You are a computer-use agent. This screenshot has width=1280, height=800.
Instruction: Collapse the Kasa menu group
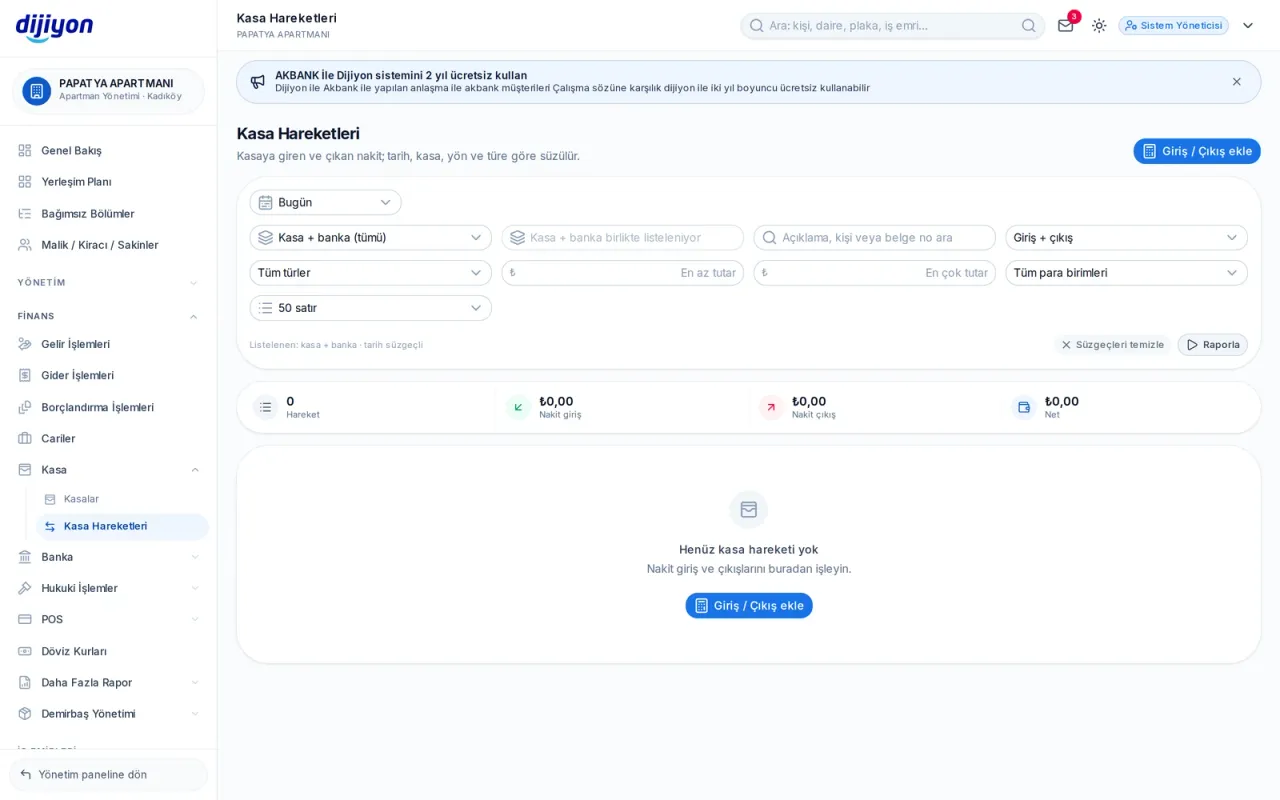pos(108,470)
